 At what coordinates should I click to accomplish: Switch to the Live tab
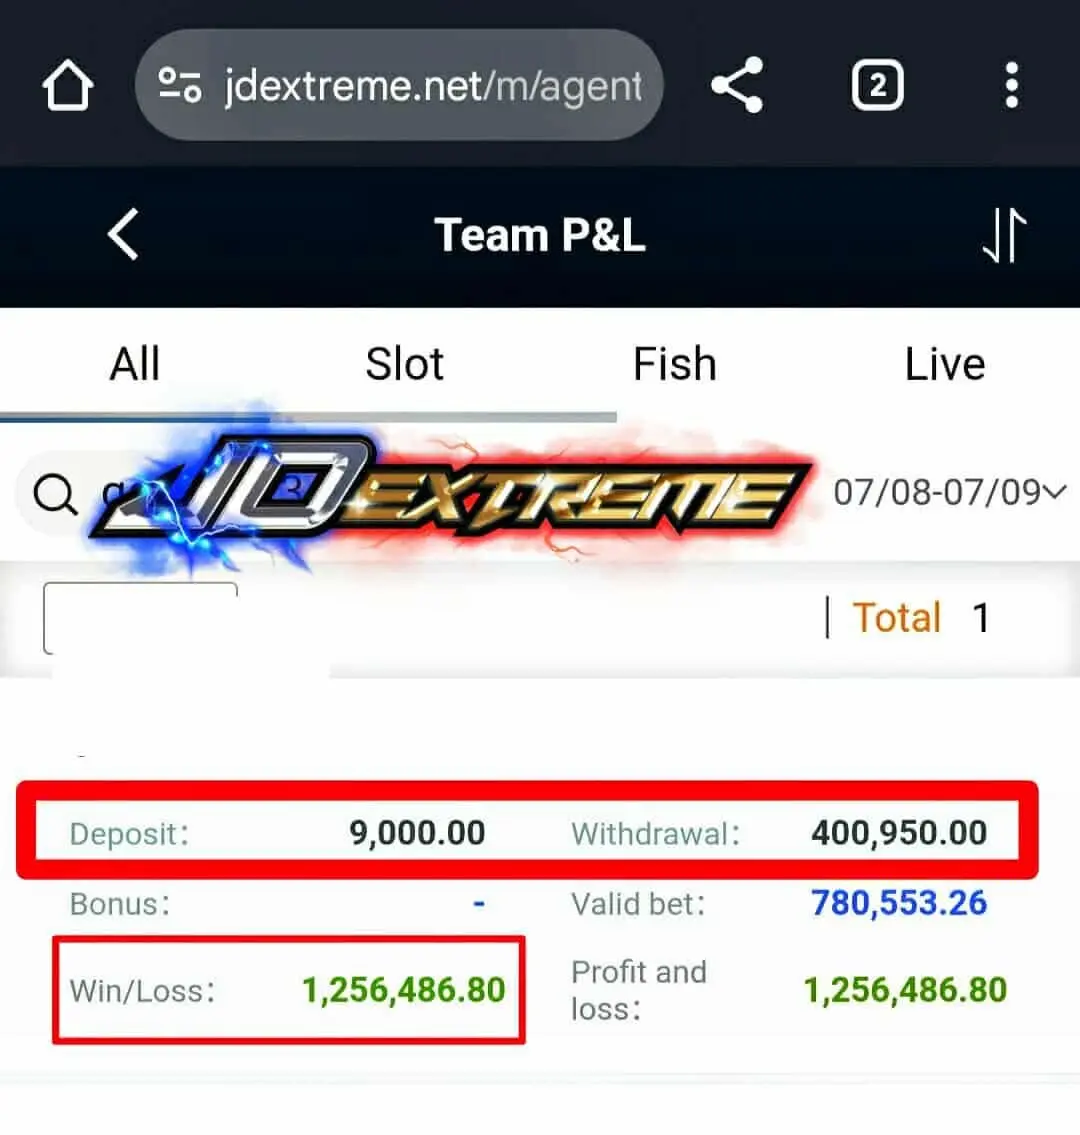(945, 363)
